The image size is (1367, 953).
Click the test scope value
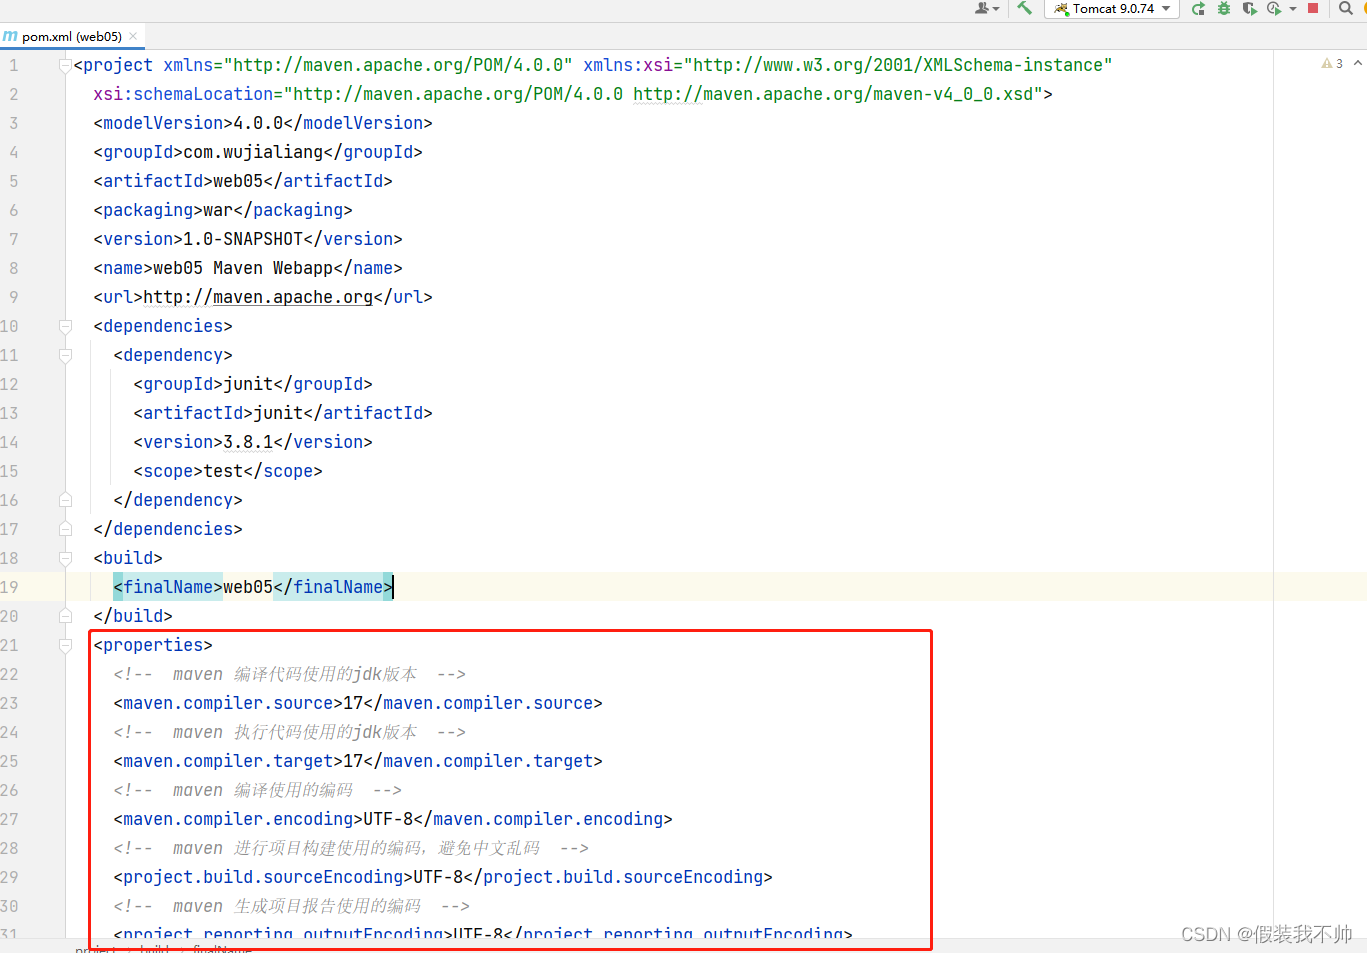pos(223,471)
